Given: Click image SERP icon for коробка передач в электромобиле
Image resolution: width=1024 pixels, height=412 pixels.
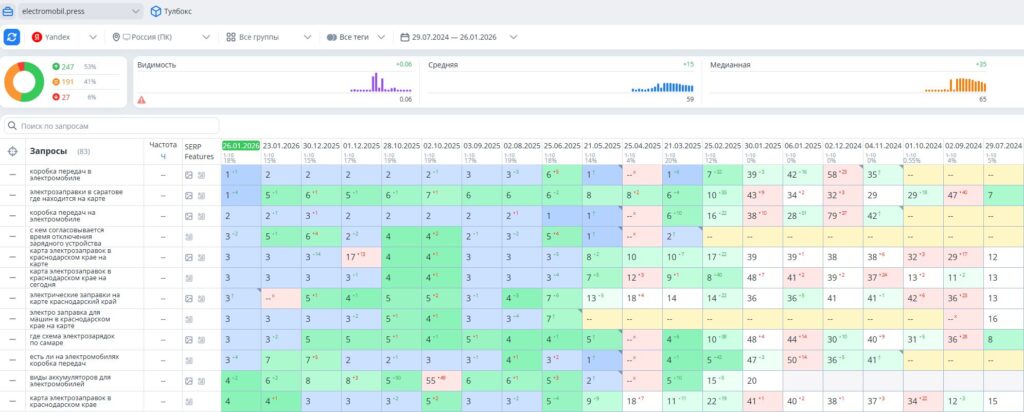Looking at the screenshot, I should (x=189, y=175).
